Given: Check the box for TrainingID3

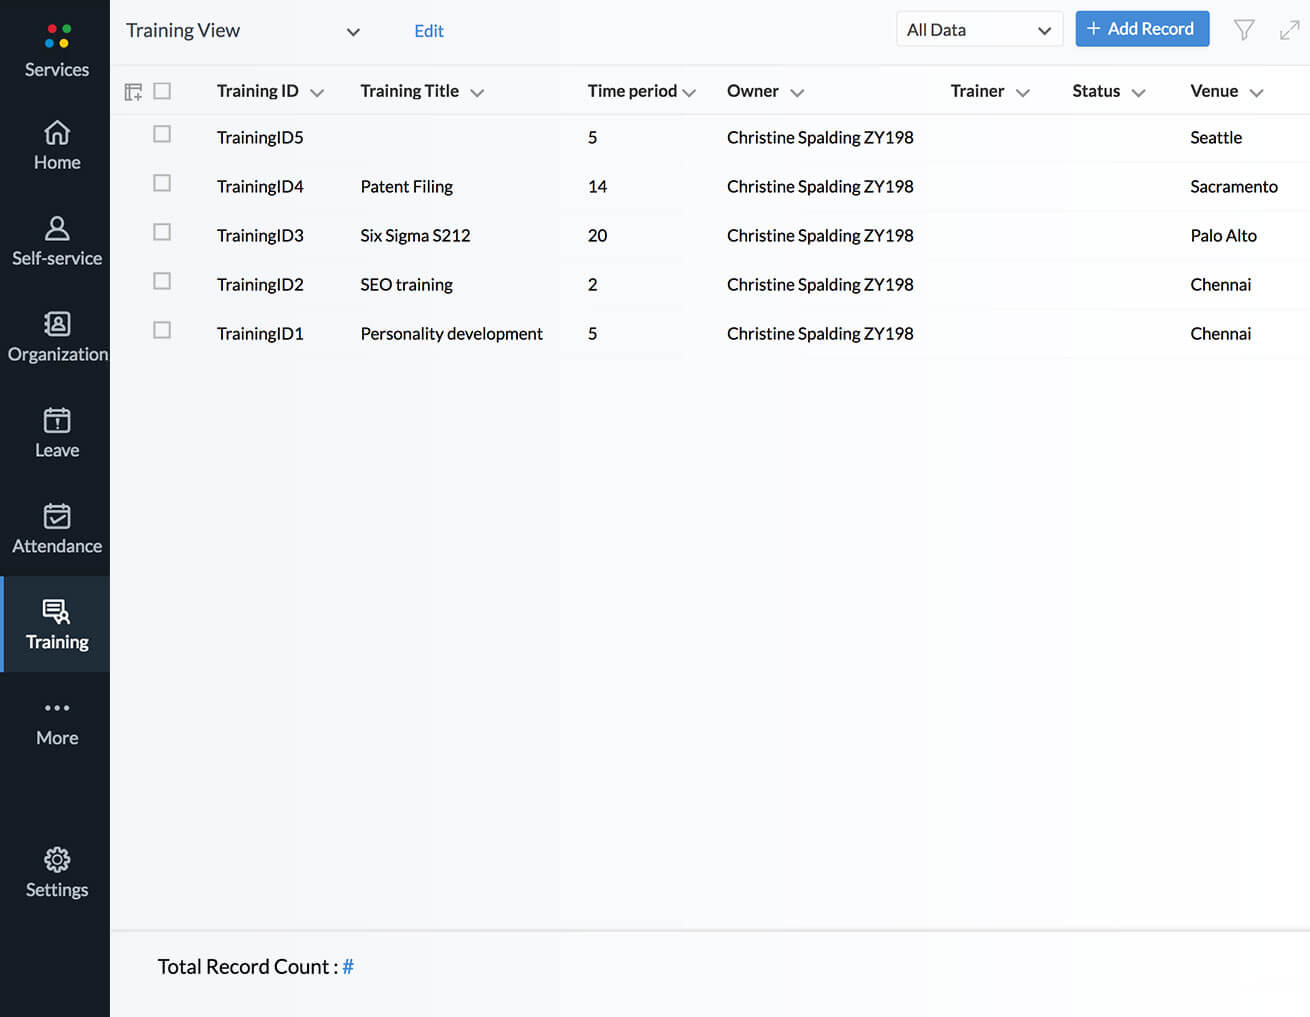Looking at the screenshot, I should tap(162, 232).
